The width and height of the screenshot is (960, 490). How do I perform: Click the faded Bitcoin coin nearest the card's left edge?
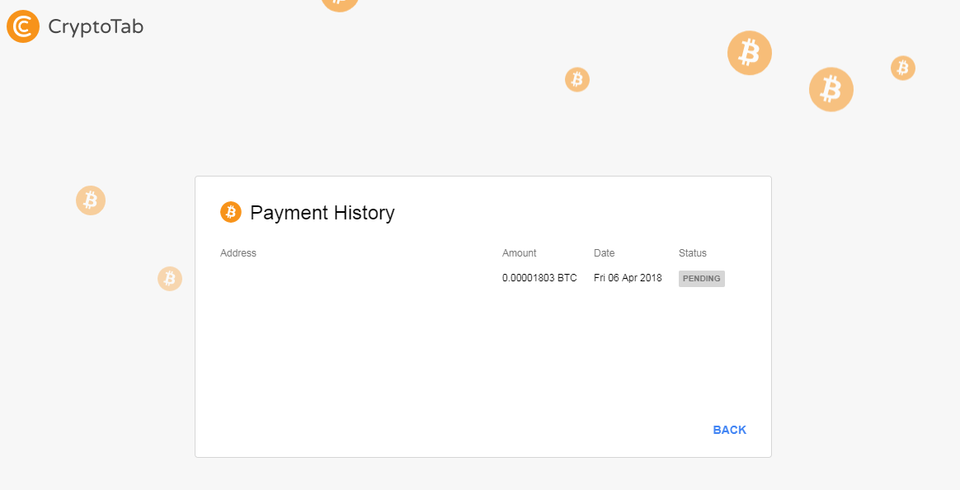pyautogui.click(x=170, y=278)
